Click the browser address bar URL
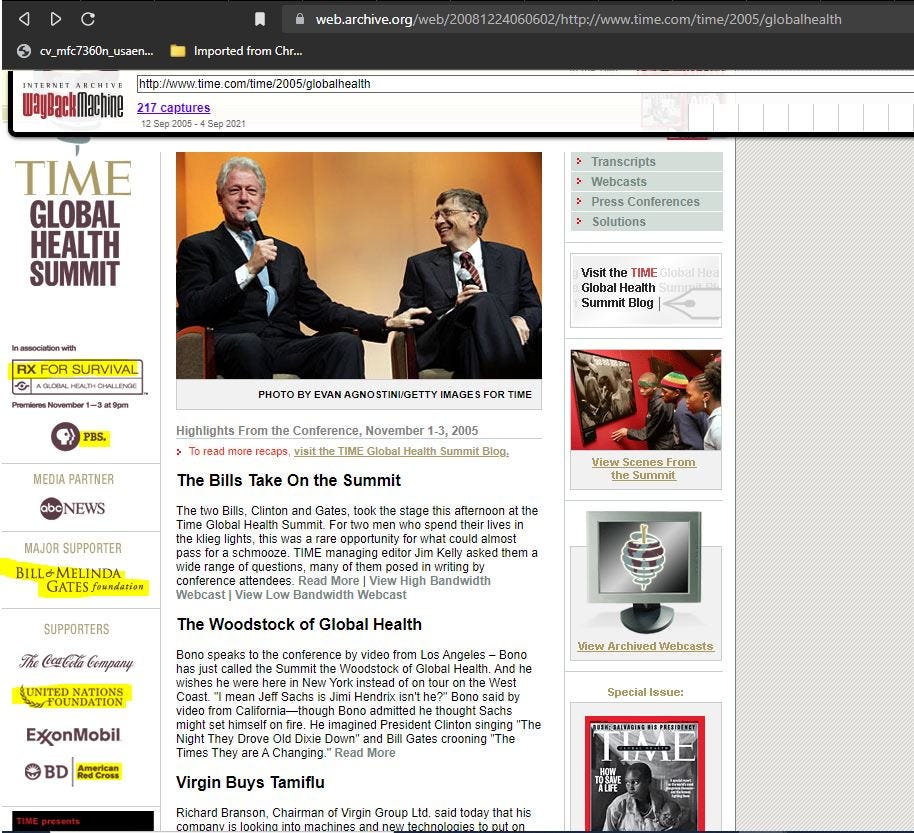 click(x=578, y=19)
